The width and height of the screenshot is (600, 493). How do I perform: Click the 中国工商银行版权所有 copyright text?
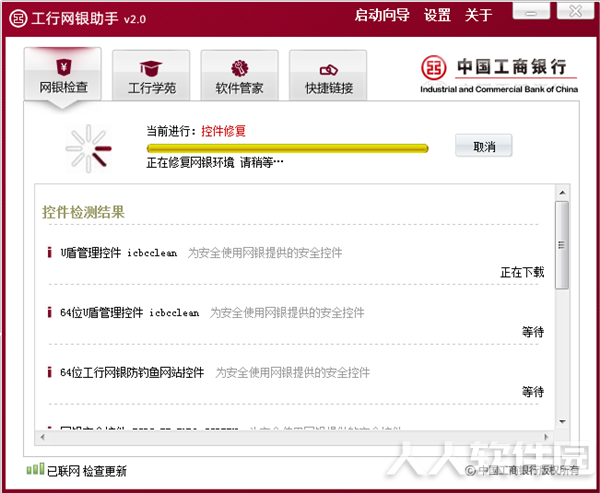click(x=522, y=470)
